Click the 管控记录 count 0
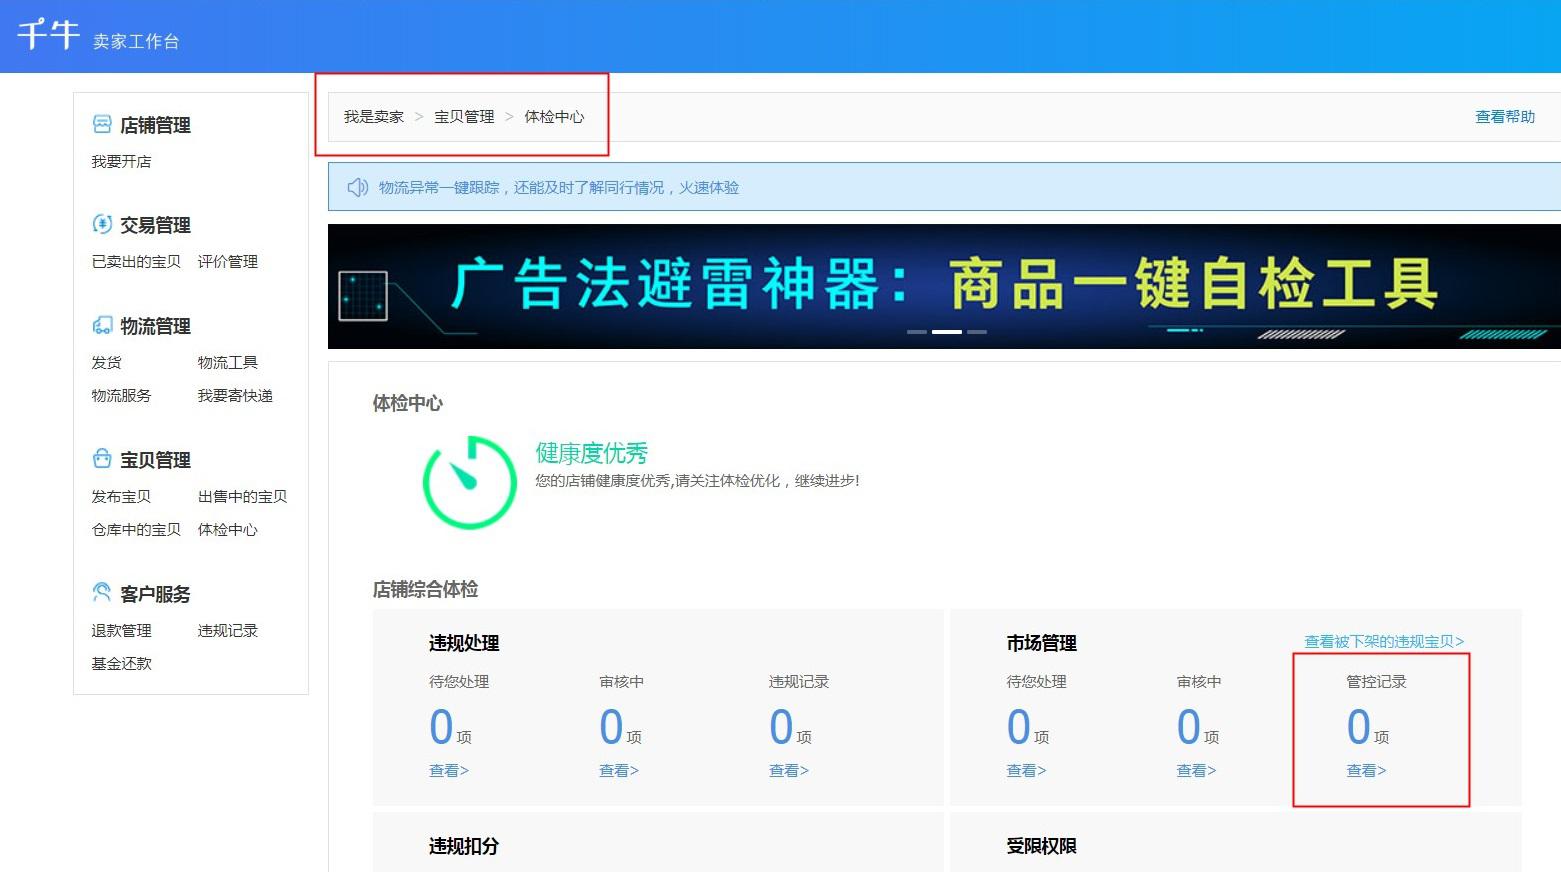 (x=1358, y=727)
